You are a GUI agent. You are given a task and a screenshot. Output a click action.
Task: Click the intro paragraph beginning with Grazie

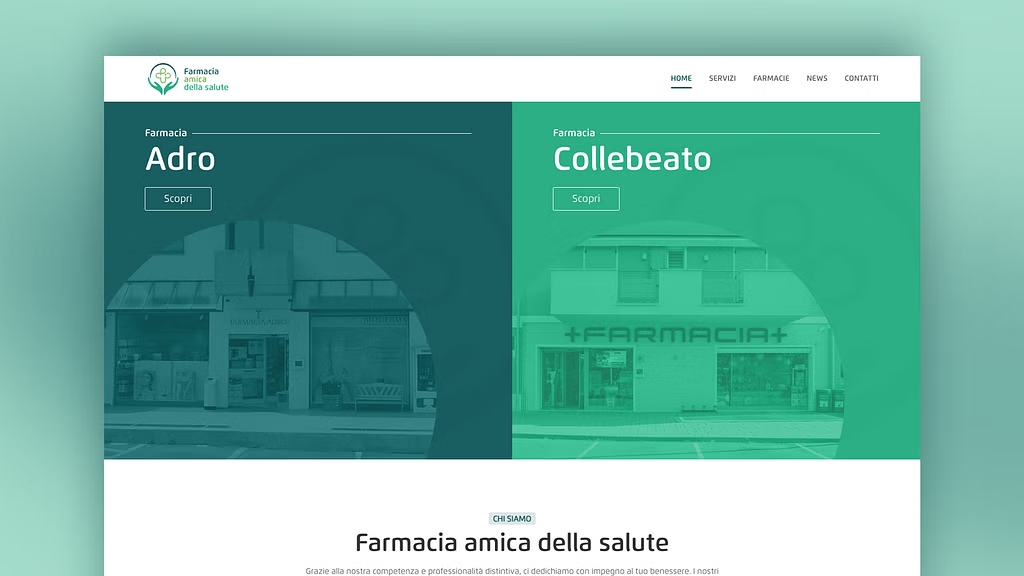(x=512, y=571)
